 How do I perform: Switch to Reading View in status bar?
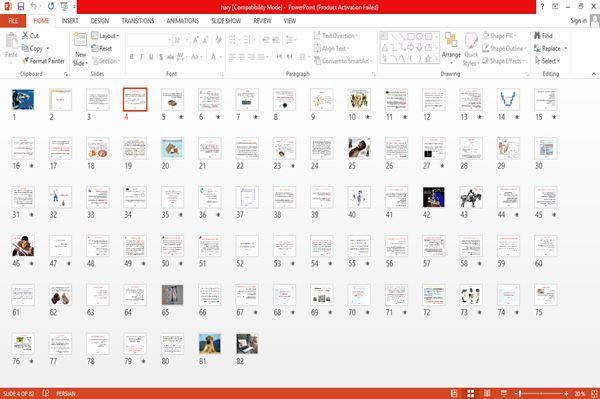[487, 393]
